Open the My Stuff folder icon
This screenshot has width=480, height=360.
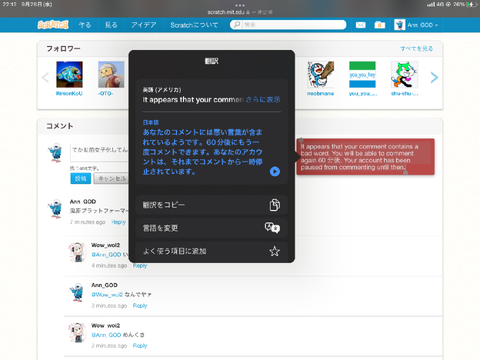point(380,25)
